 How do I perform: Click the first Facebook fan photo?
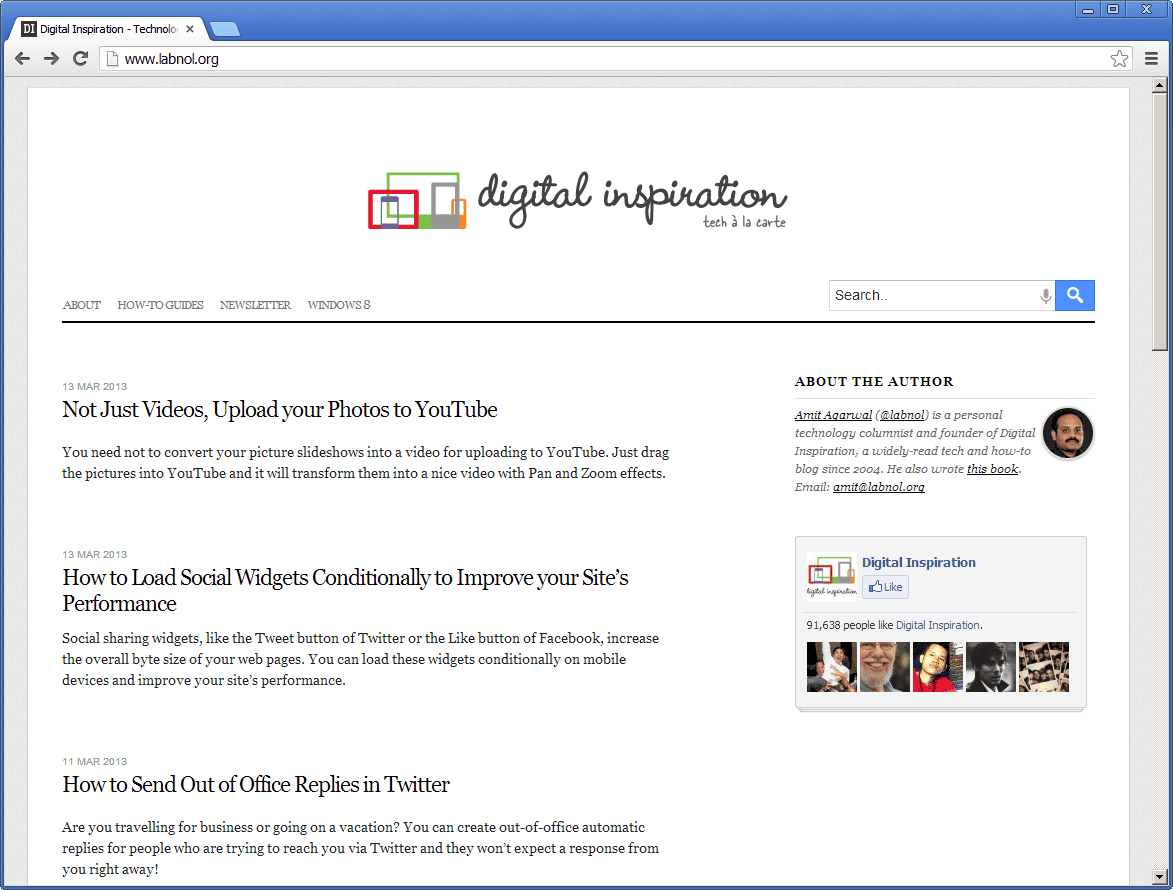832,667
